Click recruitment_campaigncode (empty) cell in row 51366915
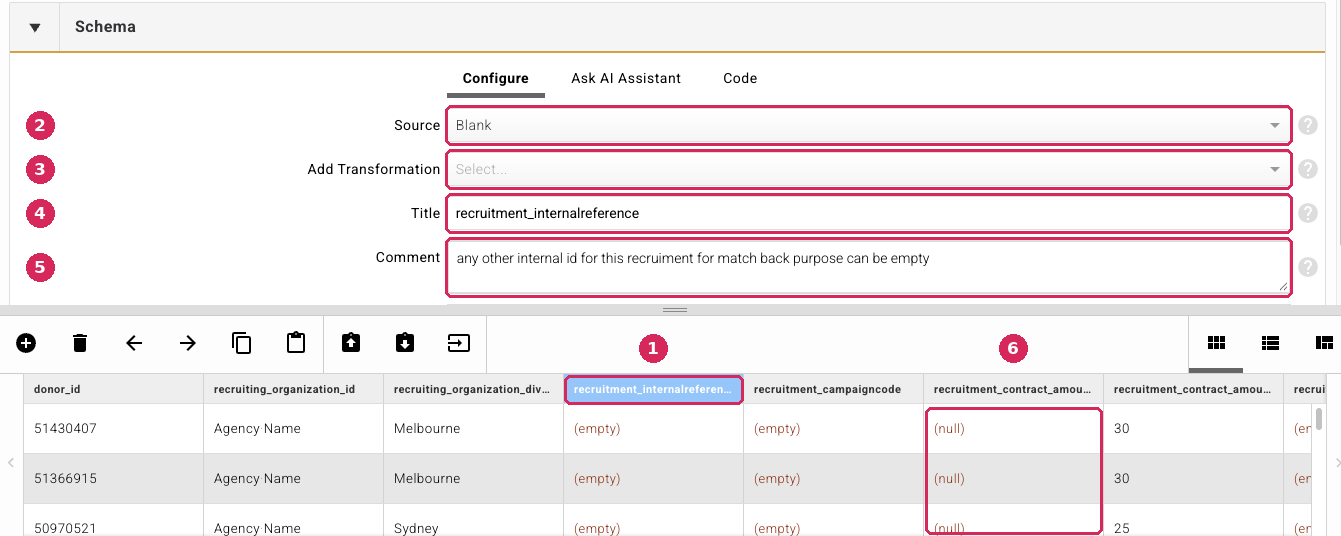The image size is (1341, 536). pyautogui.click(x=833, y=478)
